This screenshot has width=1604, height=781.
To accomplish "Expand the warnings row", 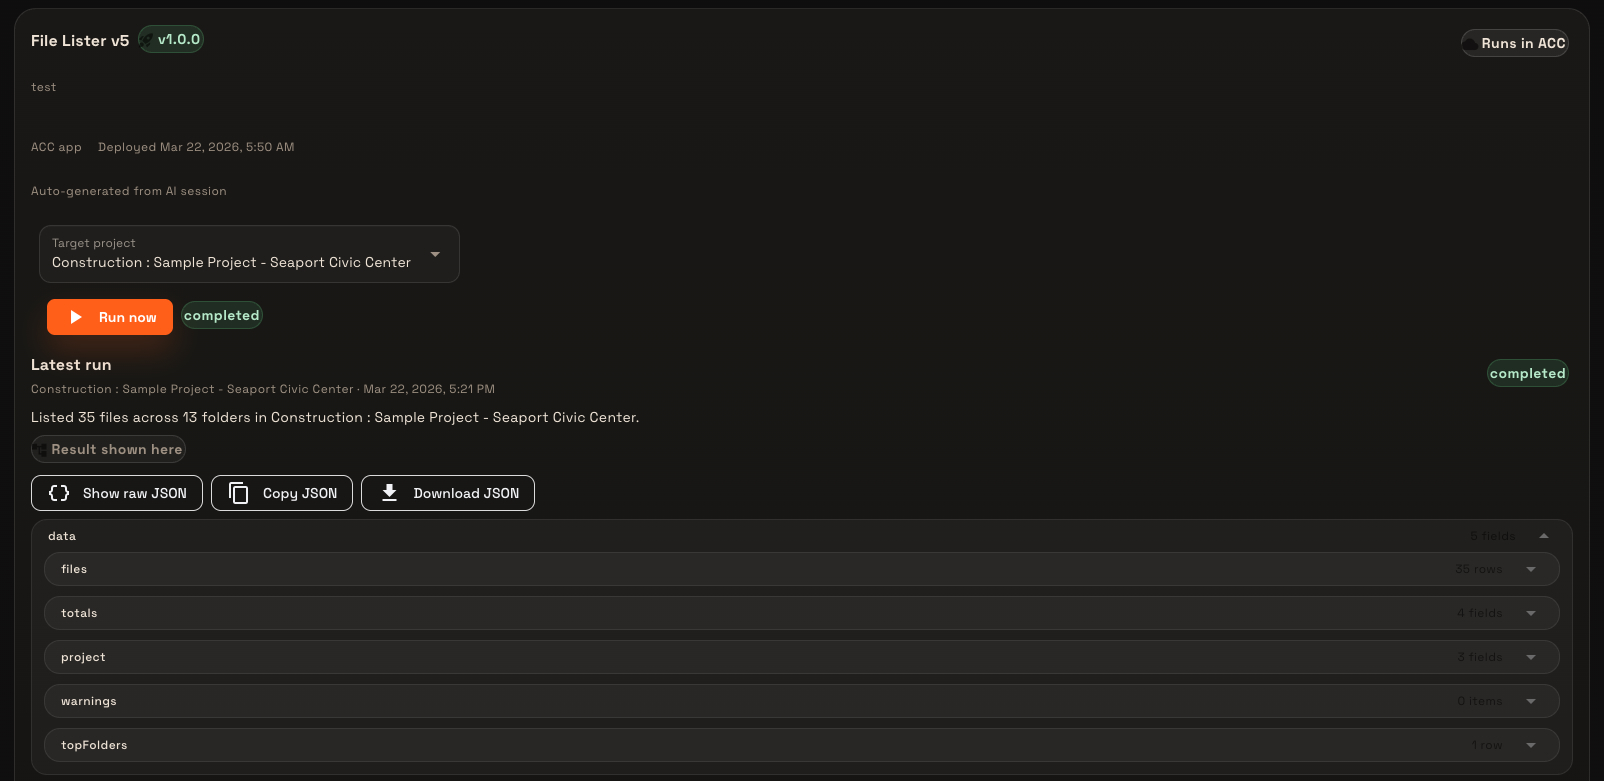I will click(x=801, y=701).
